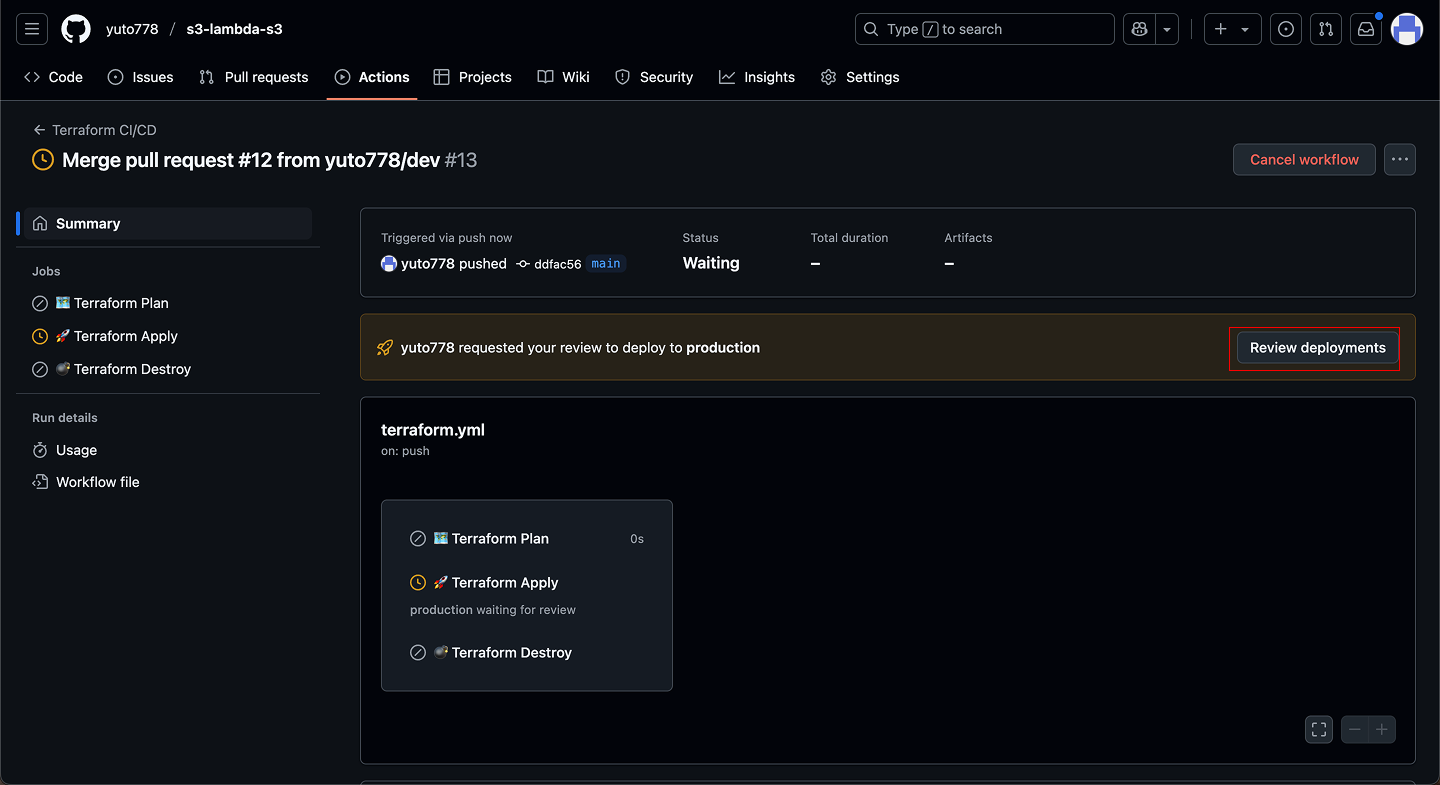The height and width of the screenshot is (785, 1440).
Task: Click the waiting clock icon beside run title
Action: tap(43, 160)
